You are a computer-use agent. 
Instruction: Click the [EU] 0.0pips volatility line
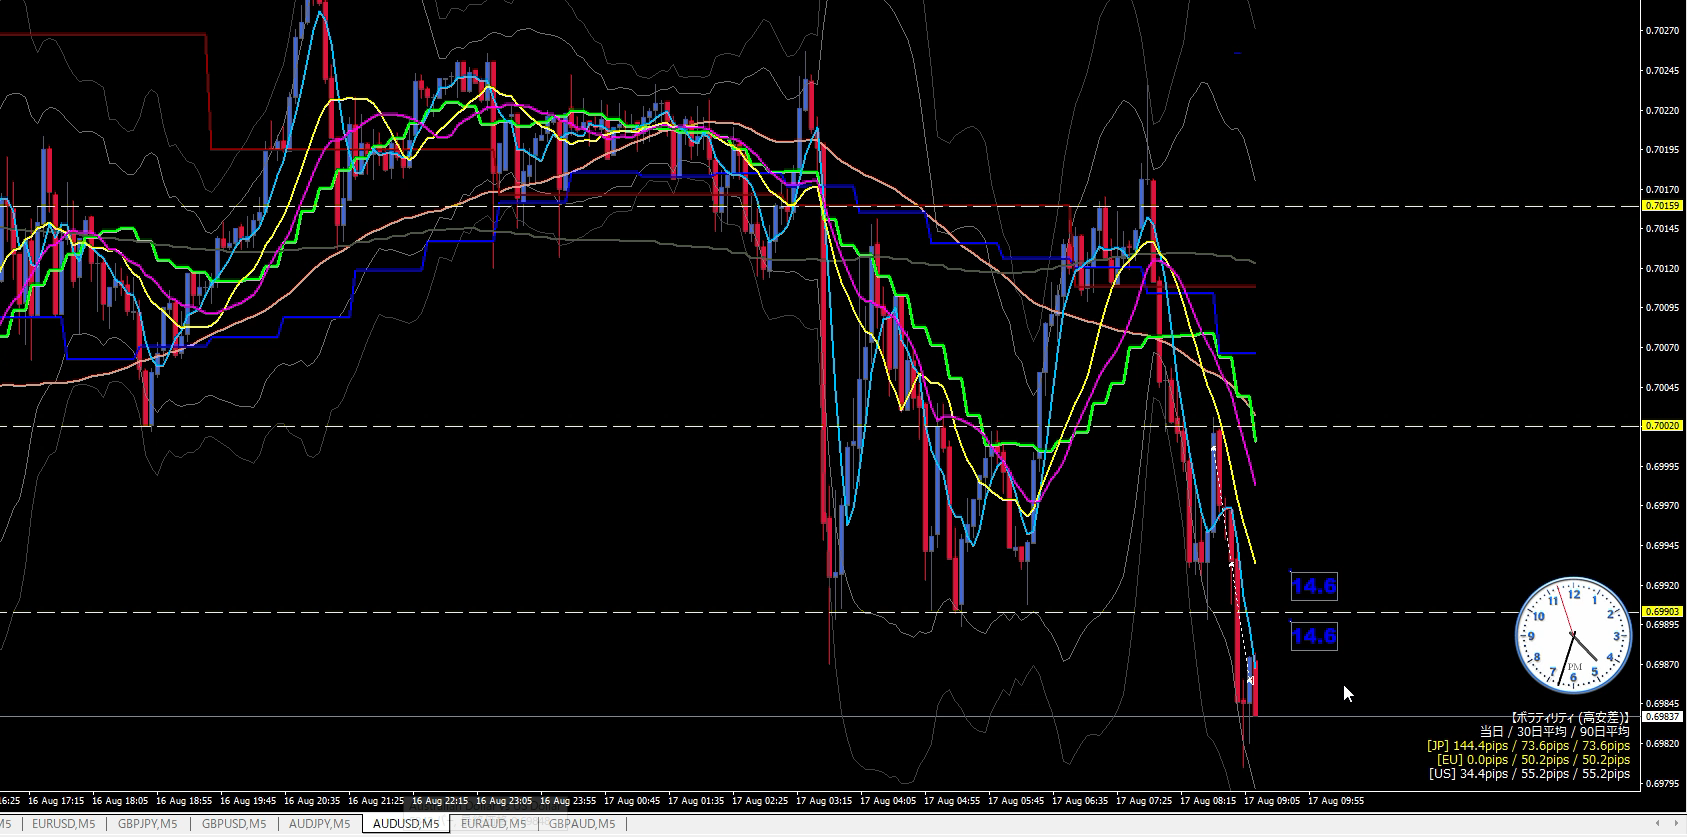point(1533,760)
